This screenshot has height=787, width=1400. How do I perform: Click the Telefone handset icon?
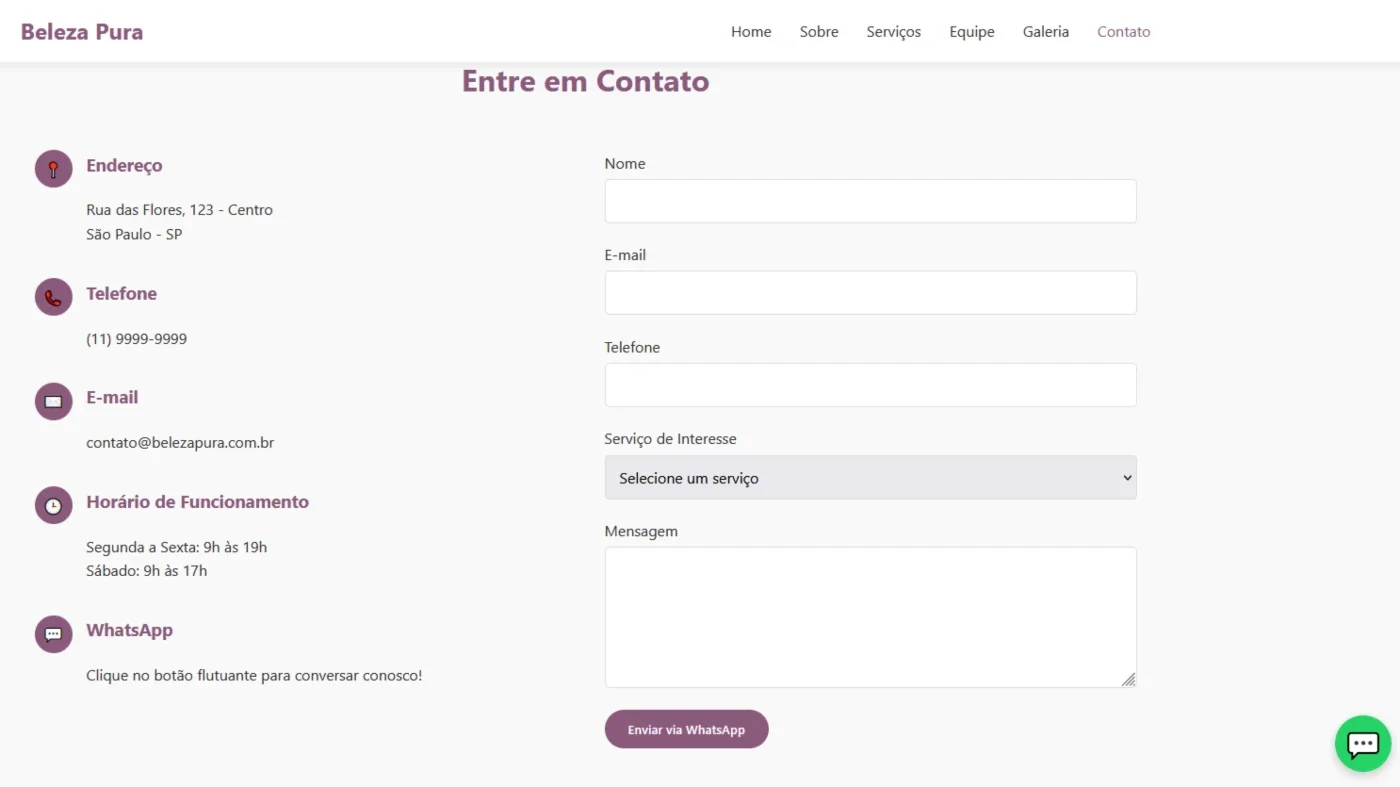tap(53, 297)
